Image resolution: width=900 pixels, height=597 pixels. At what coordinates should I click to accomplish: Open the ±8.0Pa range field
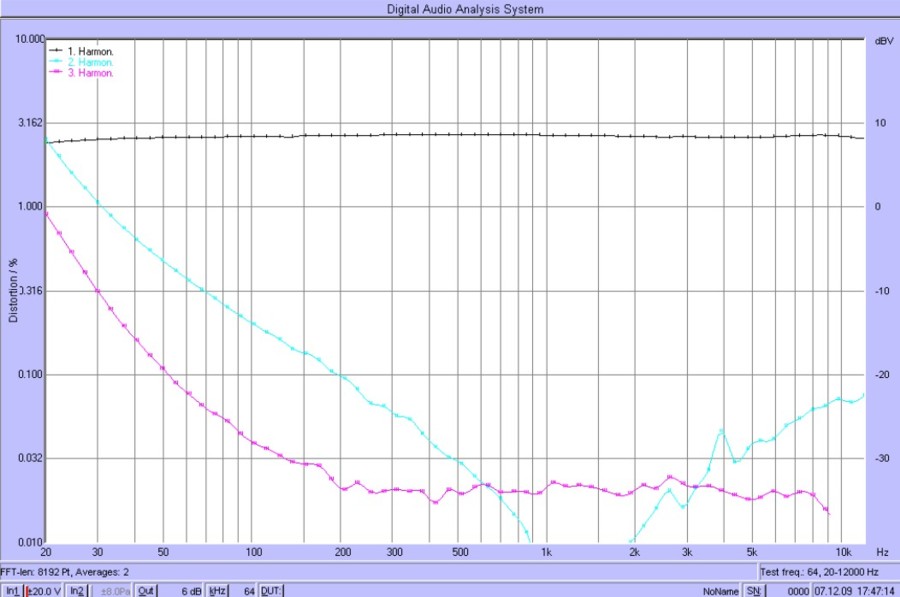pos(113,590)
